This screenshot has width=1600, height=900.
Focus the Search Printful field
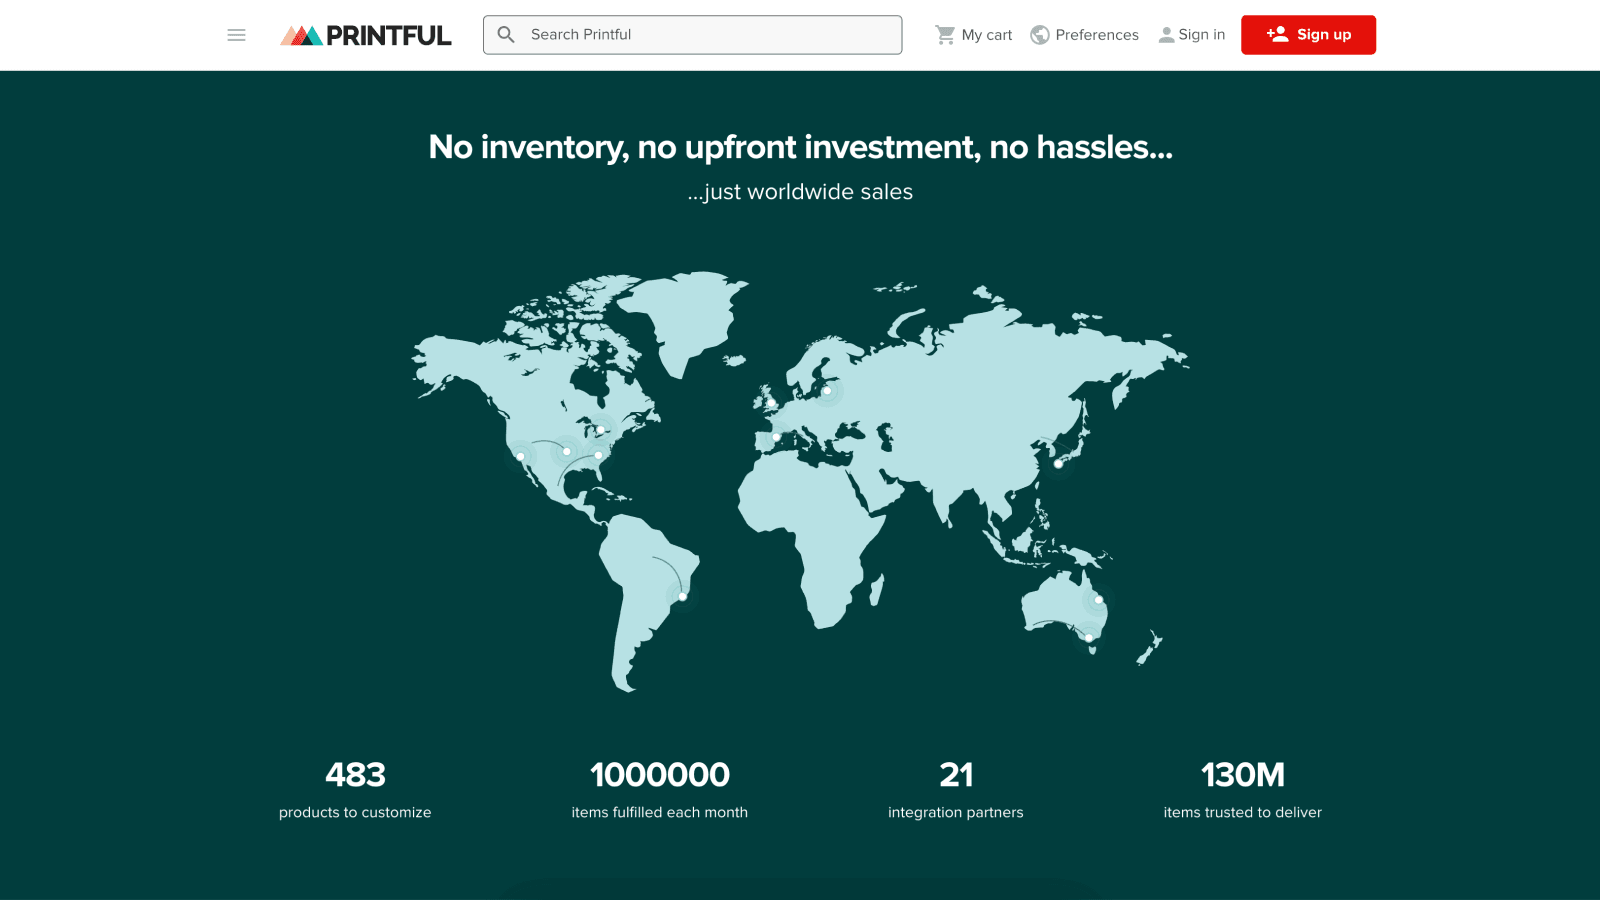[x=692, y=35]
